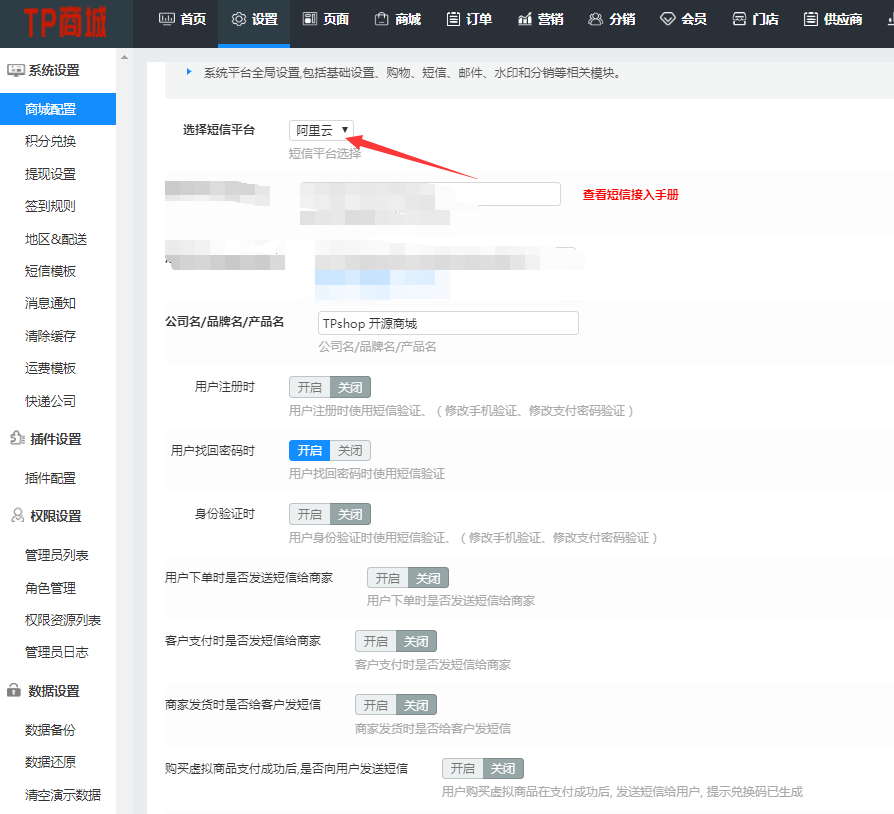Click the 供应商 supplier icon in navigation
The image size is (894, 814).
[810, 19]
